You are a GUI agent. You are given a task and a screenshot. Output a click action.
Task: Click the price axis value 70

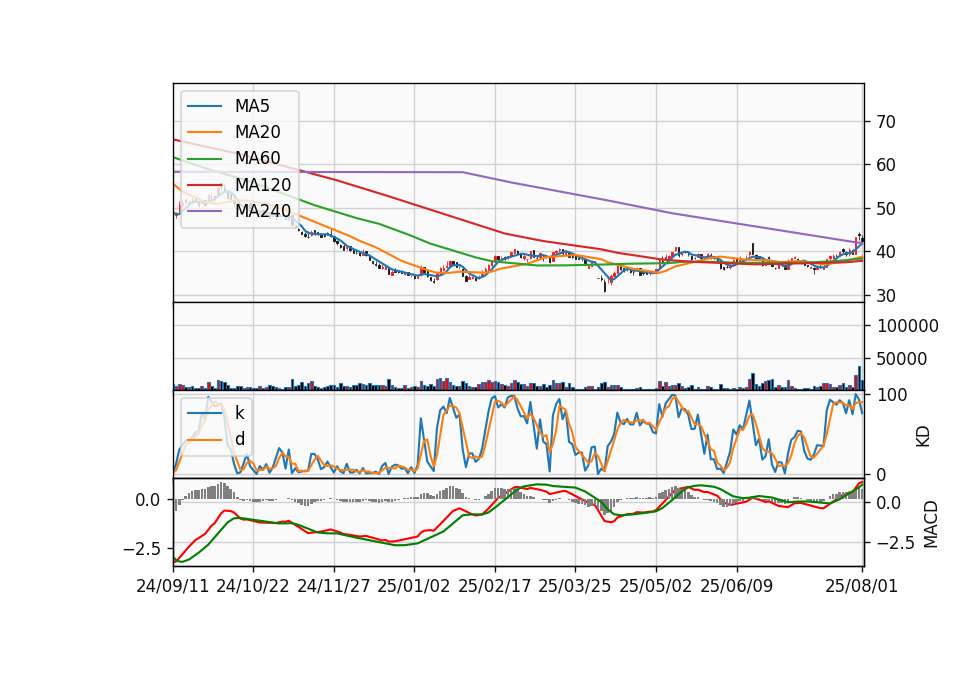(886, 122)
